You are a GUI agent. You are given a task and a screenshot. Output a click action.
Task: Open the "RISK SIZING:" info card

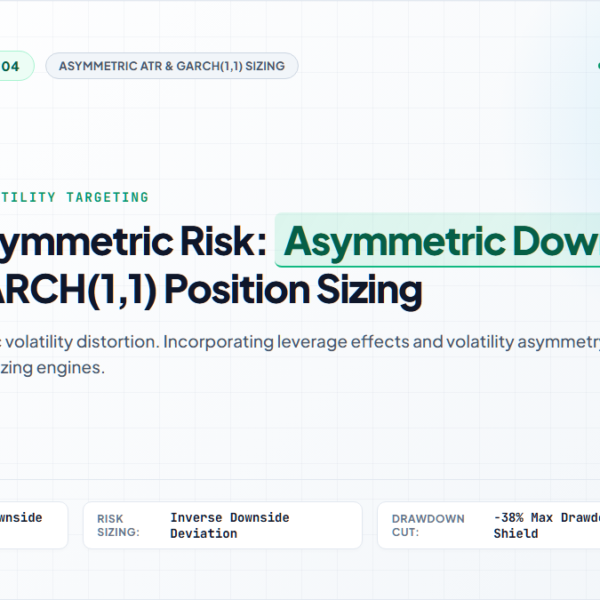[x=223, y=525]
